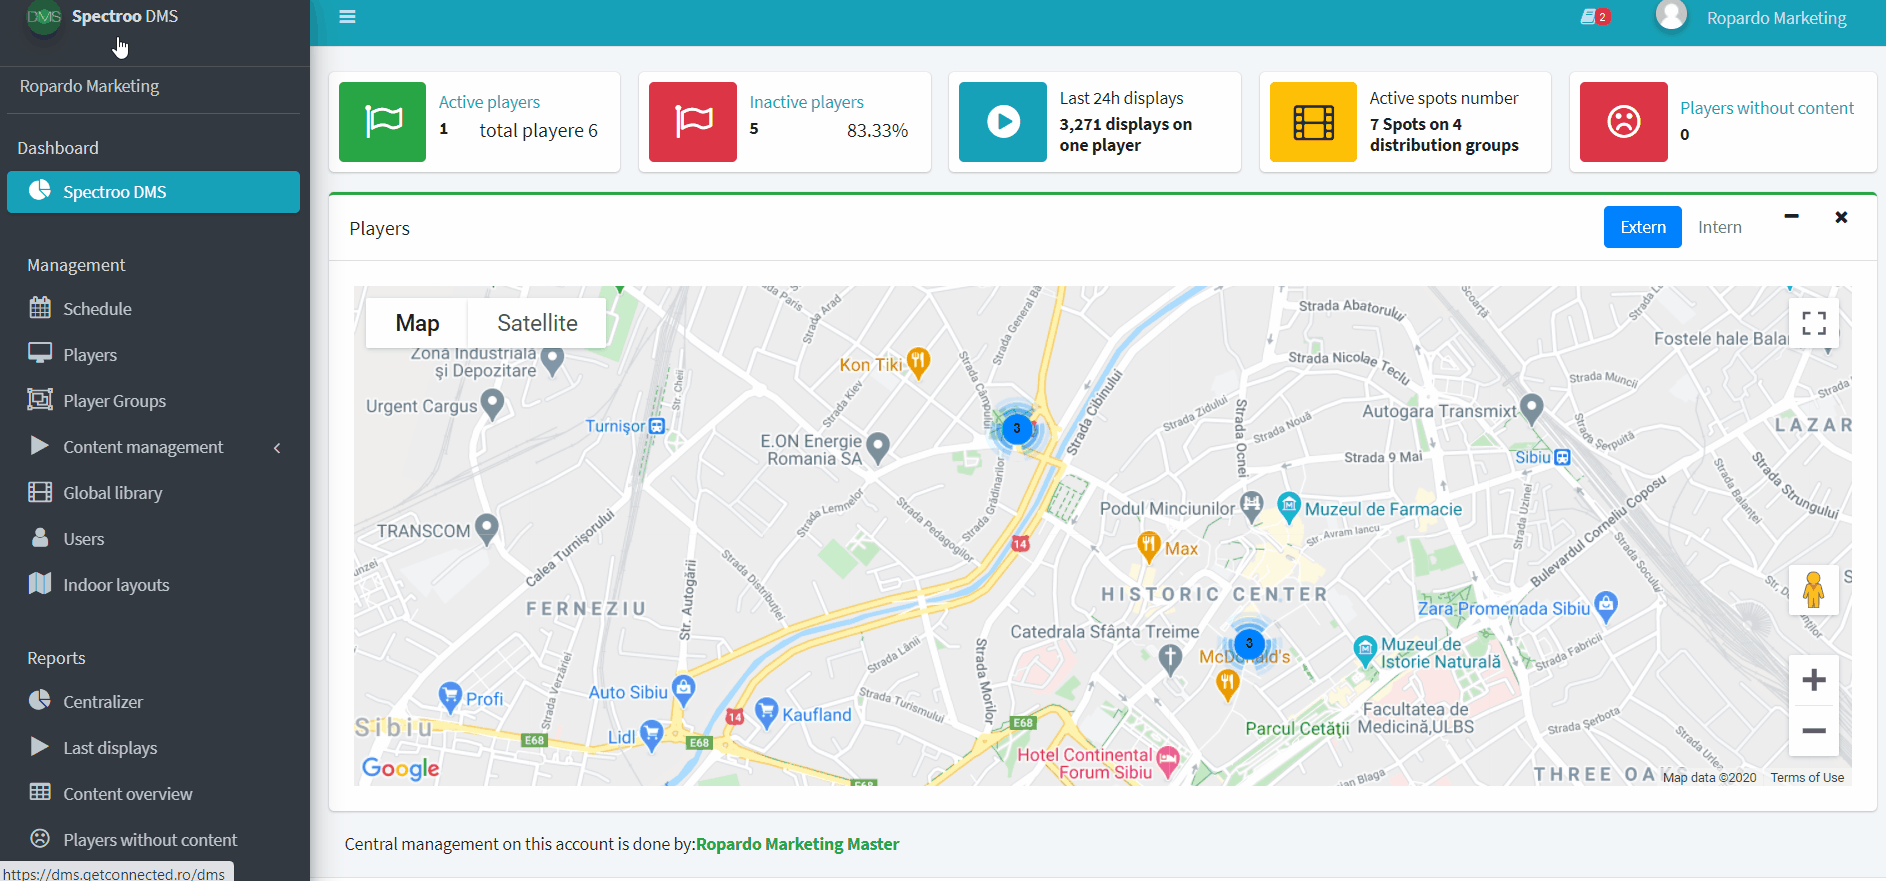The image size is (1886, 881).
Task: Click the Muzeul de Farmacie map pin
Action: tap(1289, 507)
